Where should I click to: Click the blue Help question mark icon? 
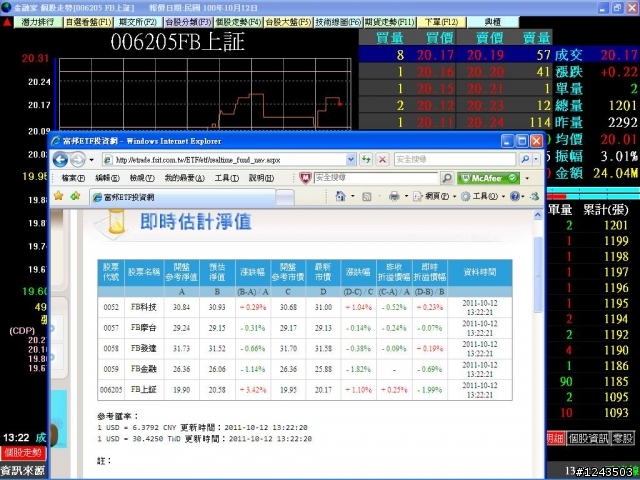pyautogui.click(x=515, y=197)
